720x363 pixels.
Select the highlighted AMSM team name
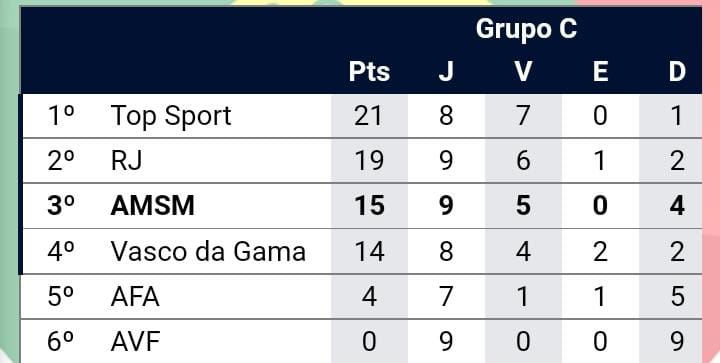pos(152,206)
